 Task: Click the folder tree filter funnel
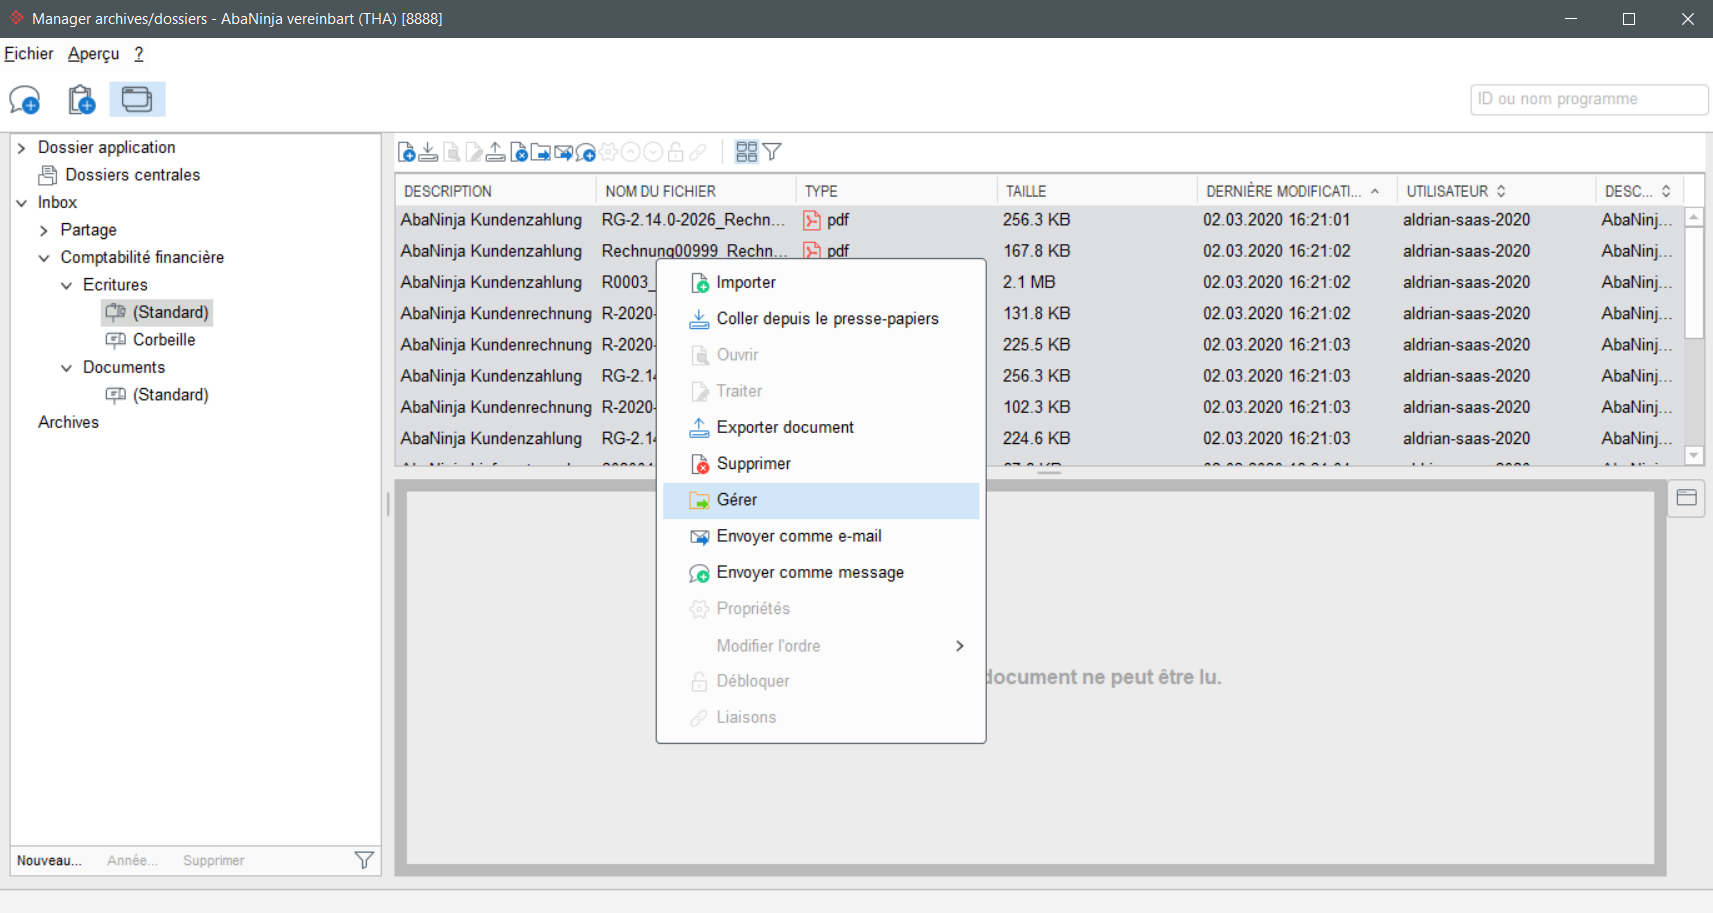[x=364, y=860]
